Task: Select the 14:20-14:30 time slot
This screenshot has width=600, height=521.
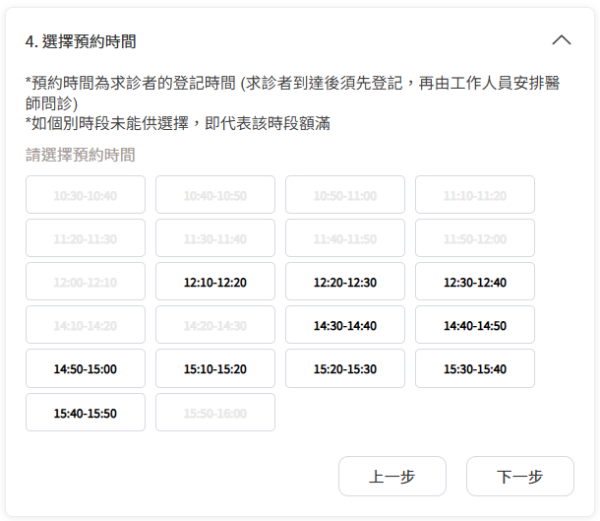Action: 215,325
